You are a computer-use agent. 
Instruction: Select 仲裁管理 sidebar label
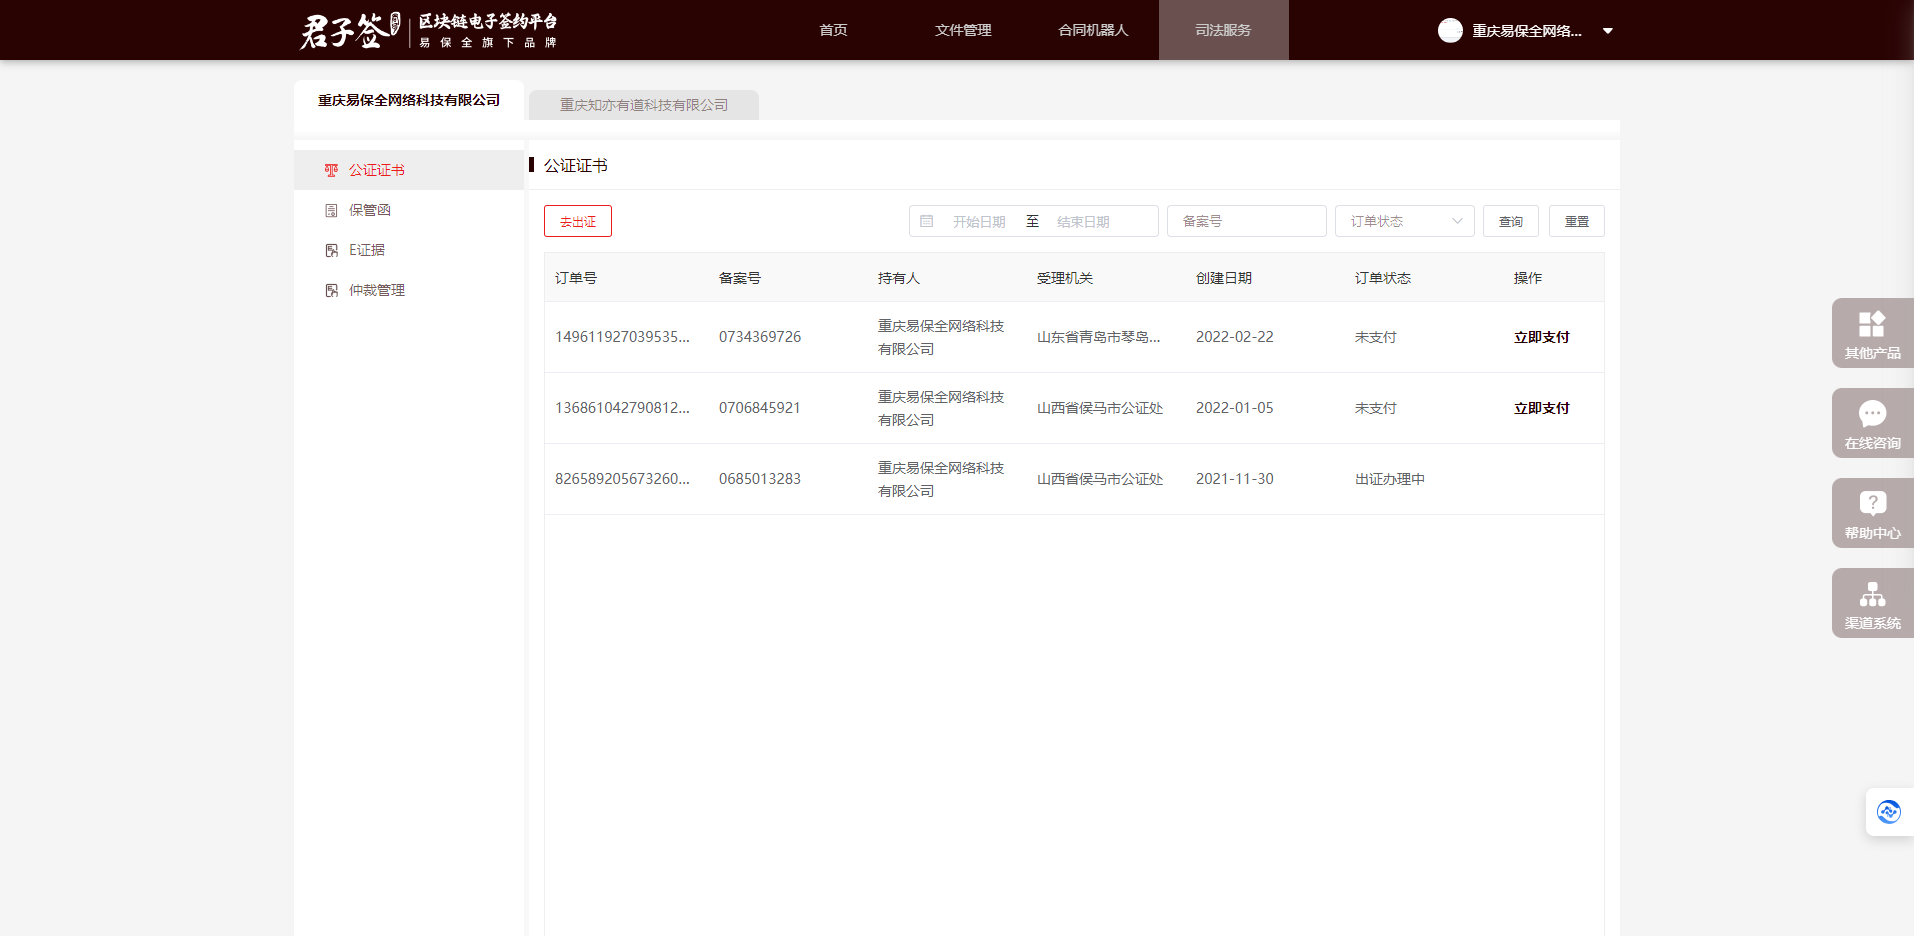pyautogui.click(x=377, y=290)
